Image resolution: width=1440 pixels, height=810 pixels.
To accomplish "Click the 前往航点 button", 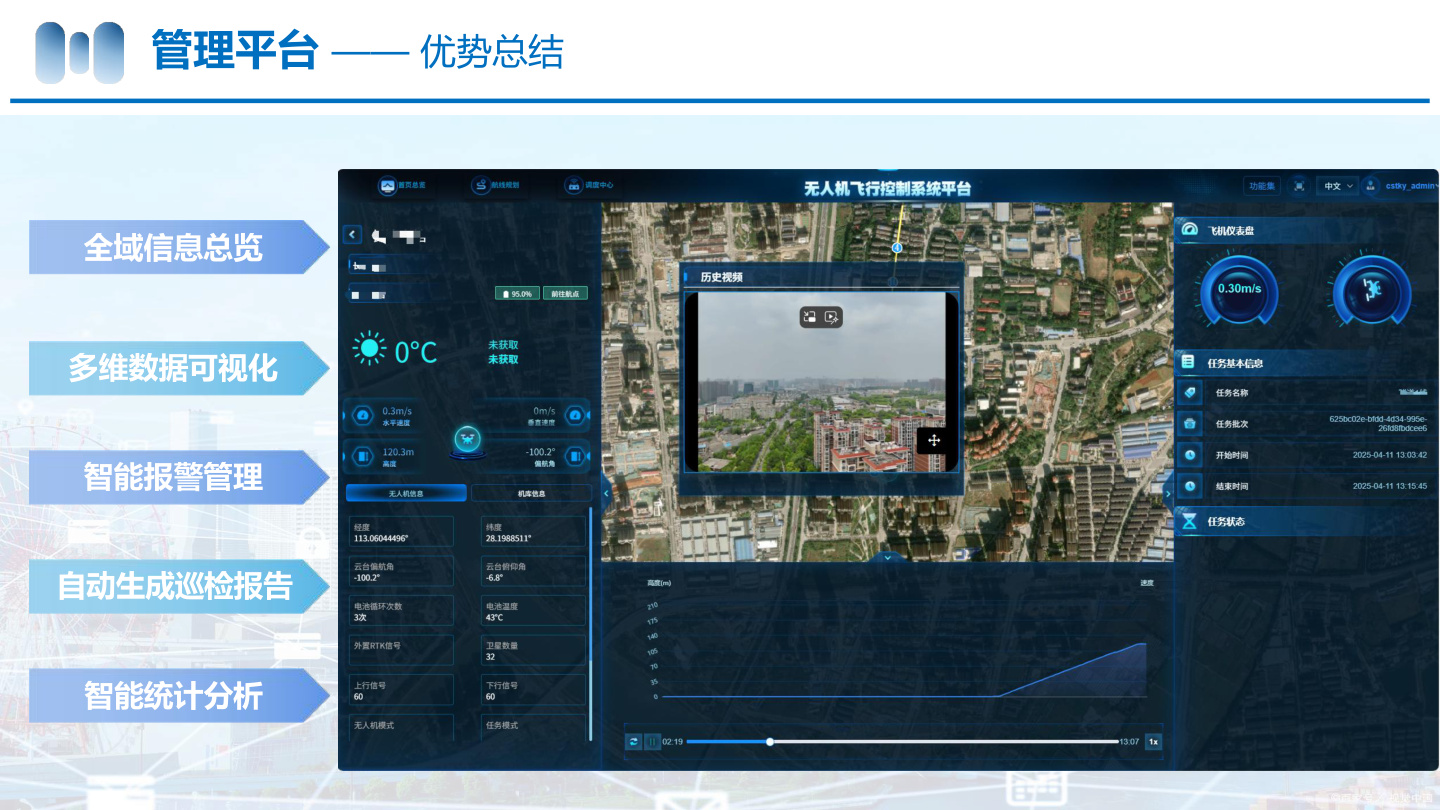I will coord(565,294).
